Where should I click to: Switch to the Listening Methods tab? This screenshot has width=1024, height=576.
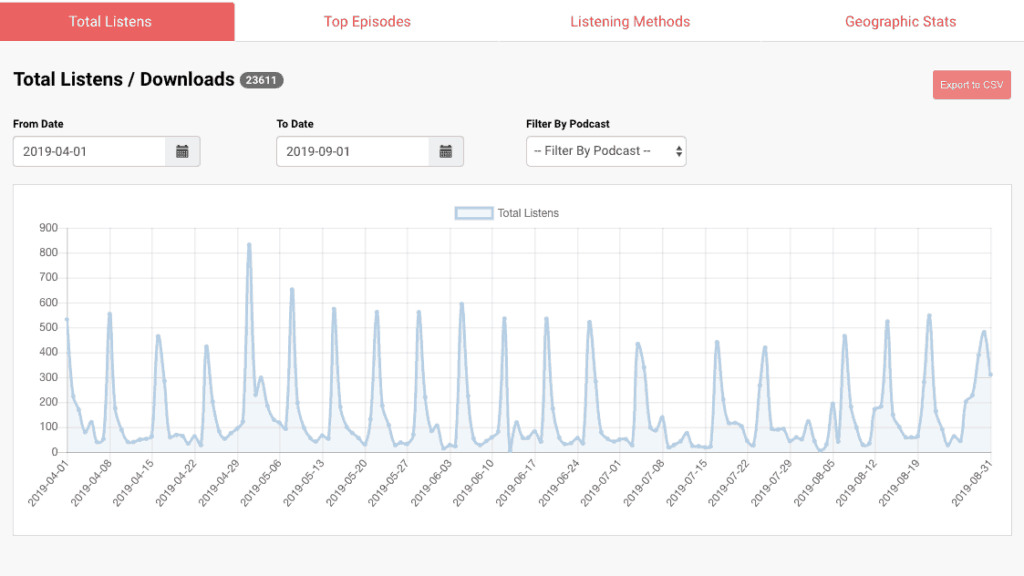[x=630, y=22]
